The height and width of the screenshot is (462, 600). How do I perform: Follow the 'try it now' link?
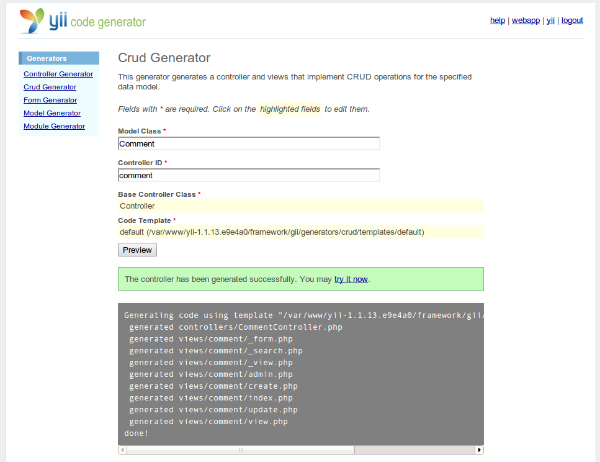click(x=351, y=279)
